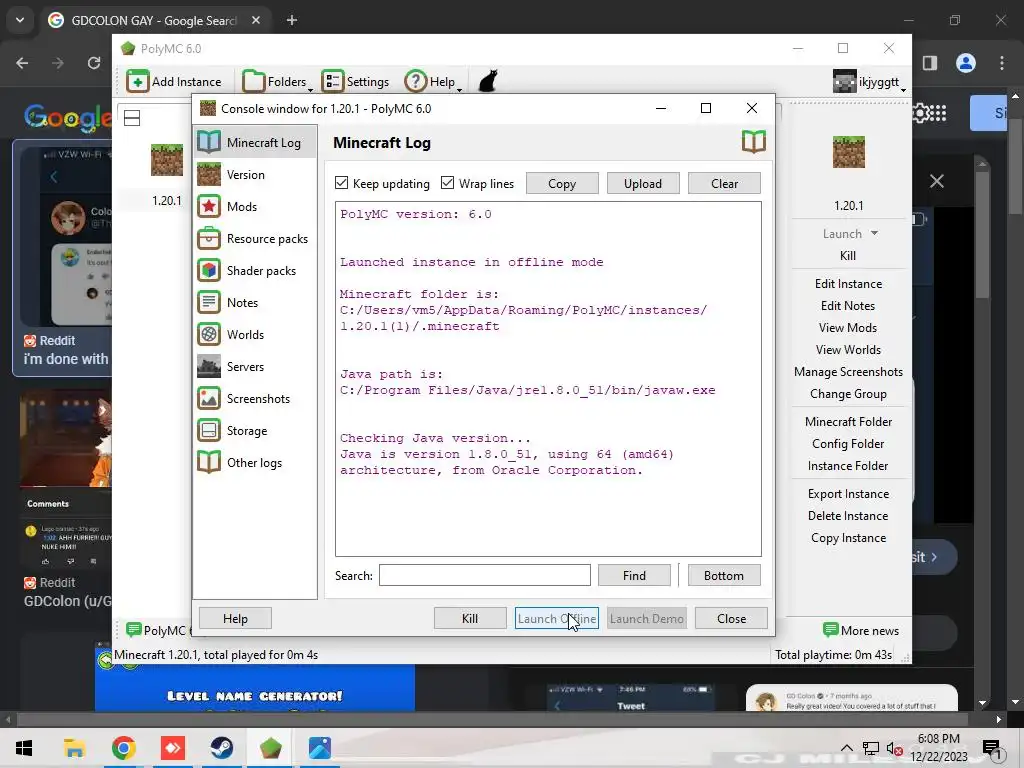Screen dimensions: 1024x768
Task: Click Change Group
Action: 848,394
